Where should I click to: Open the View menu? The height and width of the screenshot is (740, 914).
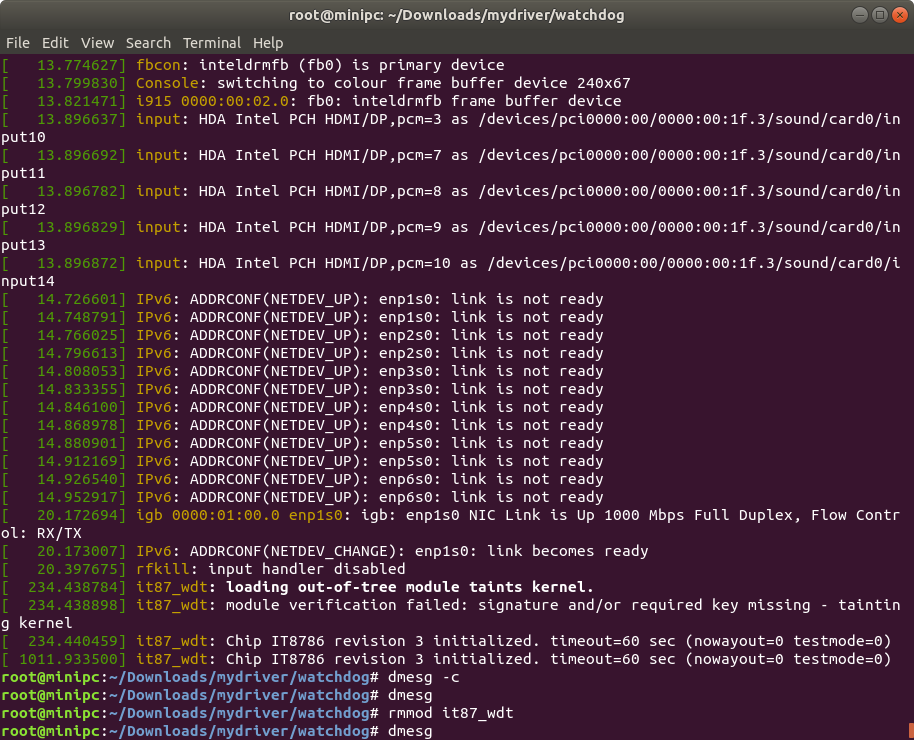click(97, 42)
